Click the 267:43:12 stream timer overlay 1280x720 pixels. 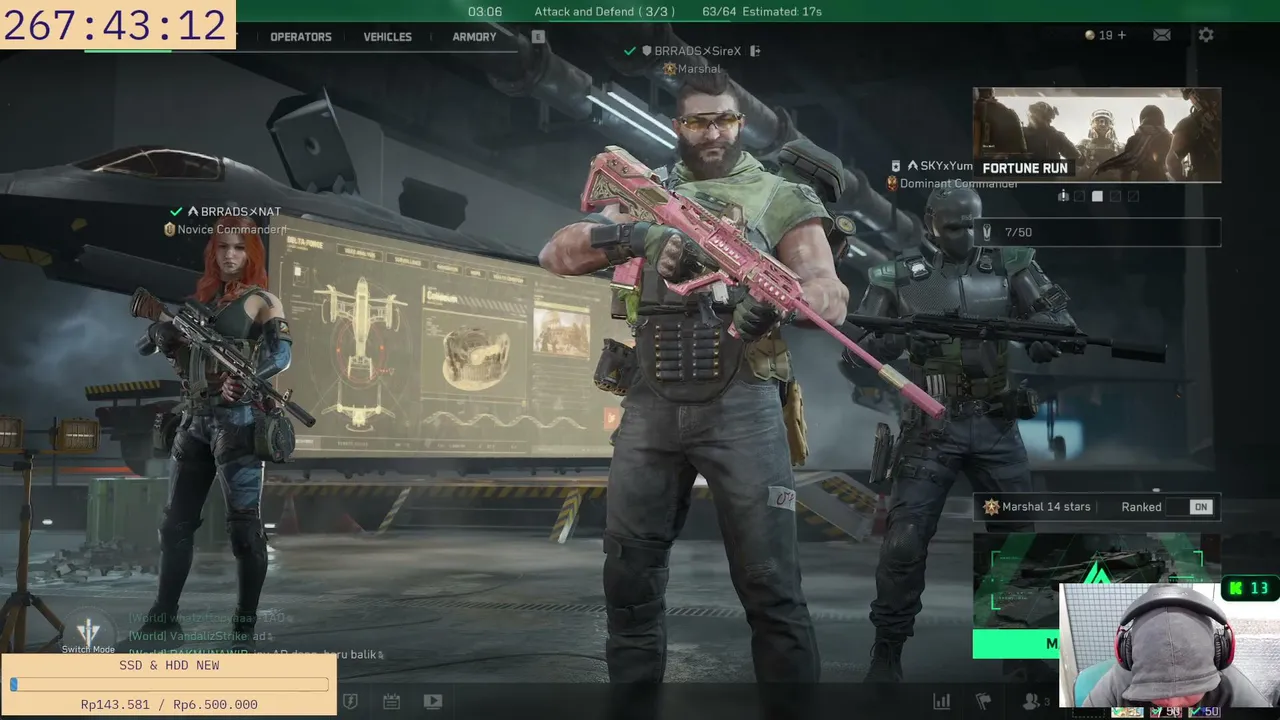pos(116,25)
